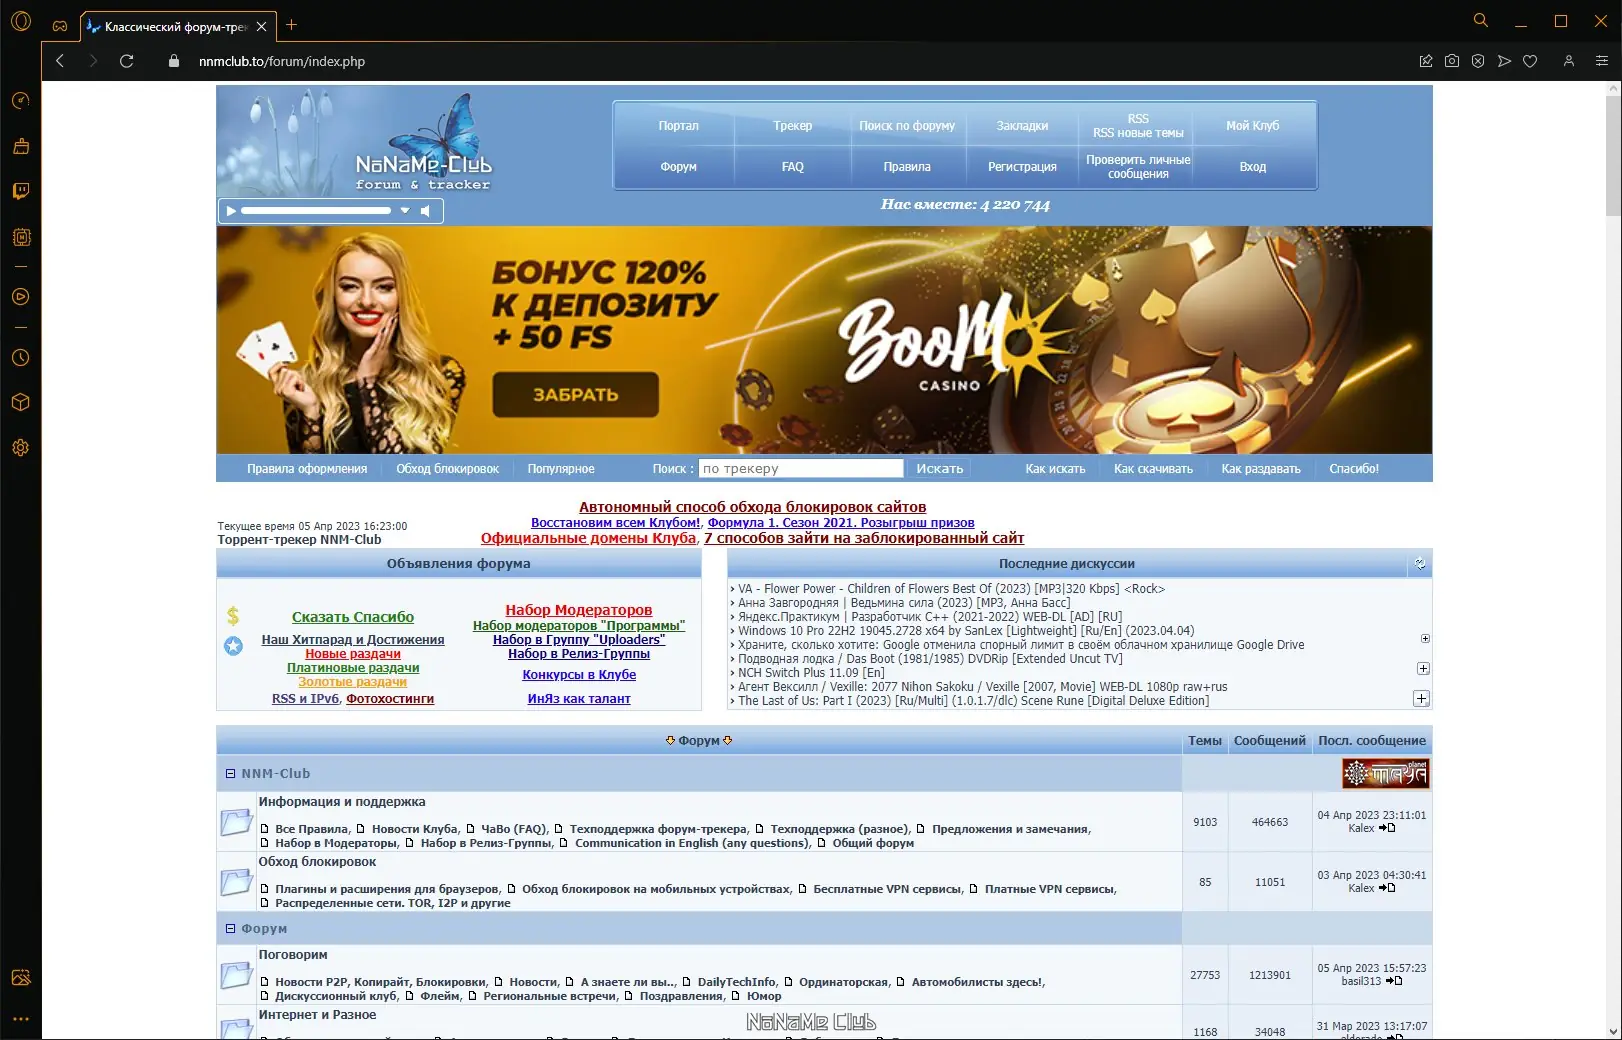Collapse the NNM-Club category

point(230,774)
